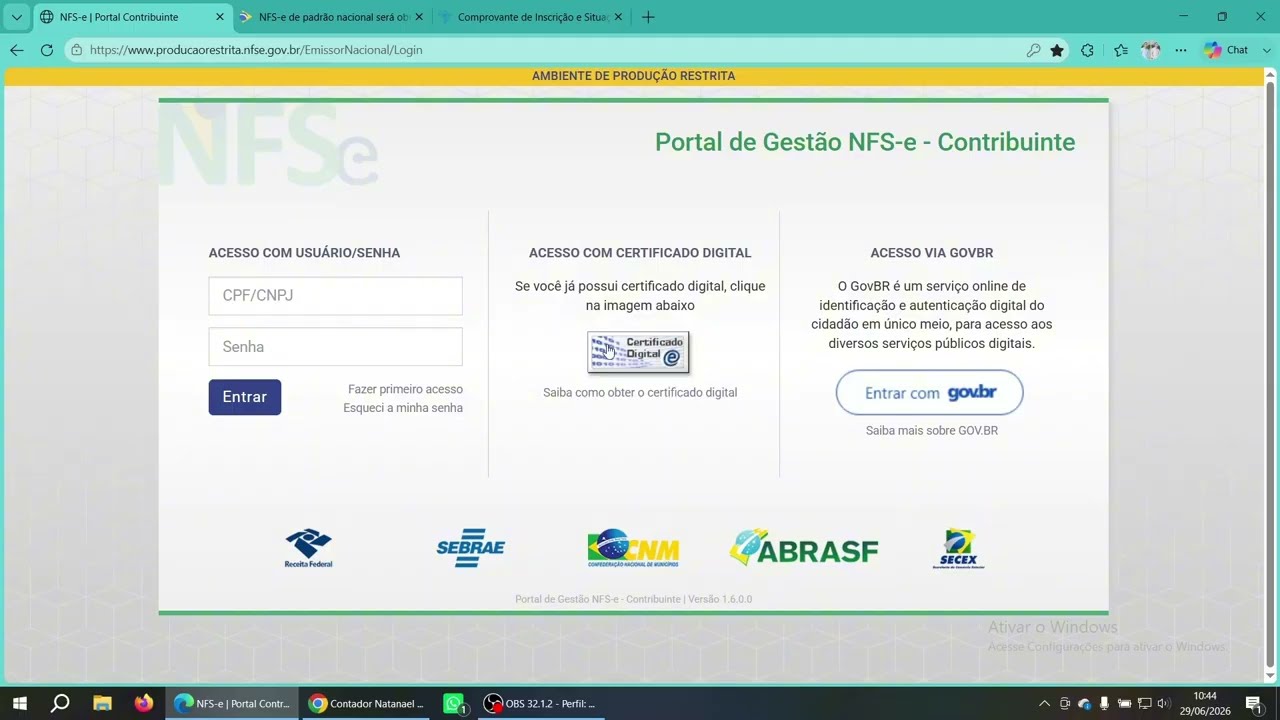The height and width of the screenshot is (720, 1280).
Task: Click the ABRASF logo
Action: (x=804, y=548)
